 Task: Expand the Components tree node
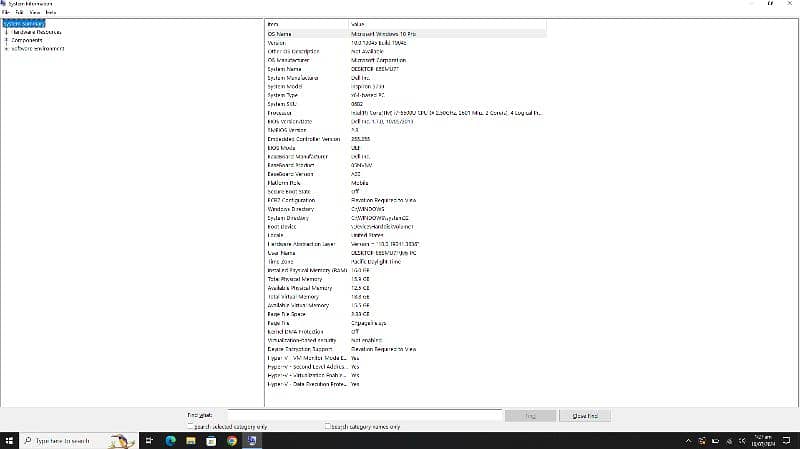coord(7,40)
